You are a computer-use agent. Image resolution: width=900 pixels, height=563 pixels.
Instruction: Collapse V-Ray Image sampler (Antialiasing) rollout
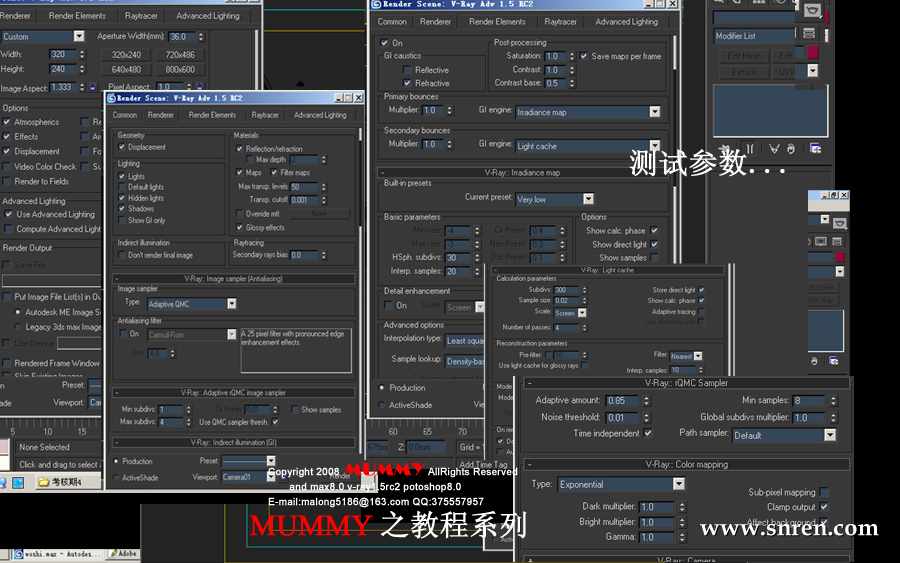[x=234, y=279]
